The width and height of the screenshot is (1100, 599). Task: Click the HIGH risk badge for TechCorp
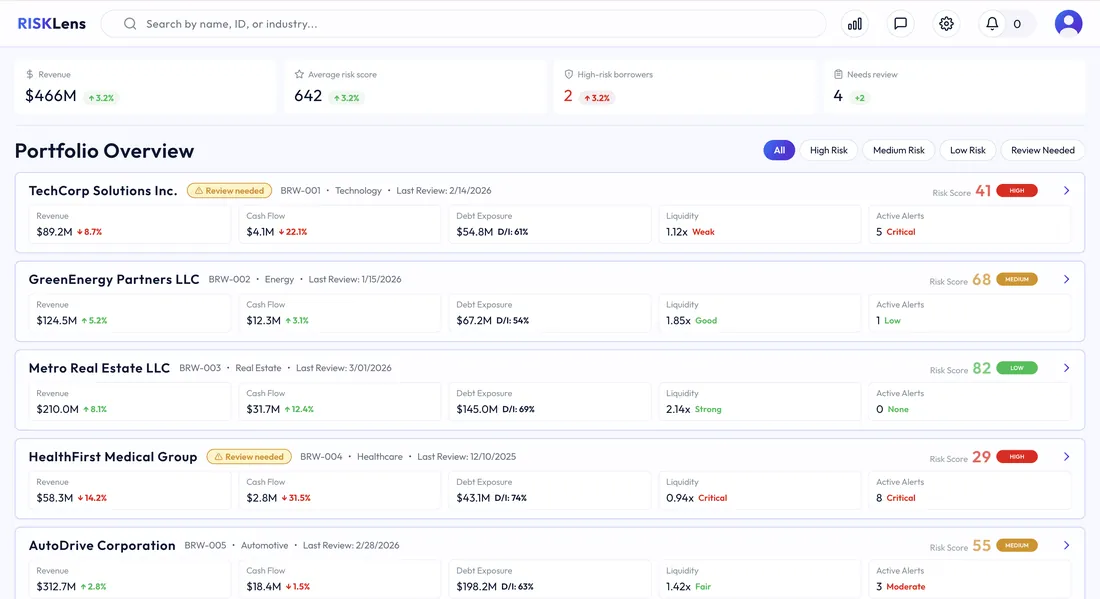(1017, 191)
